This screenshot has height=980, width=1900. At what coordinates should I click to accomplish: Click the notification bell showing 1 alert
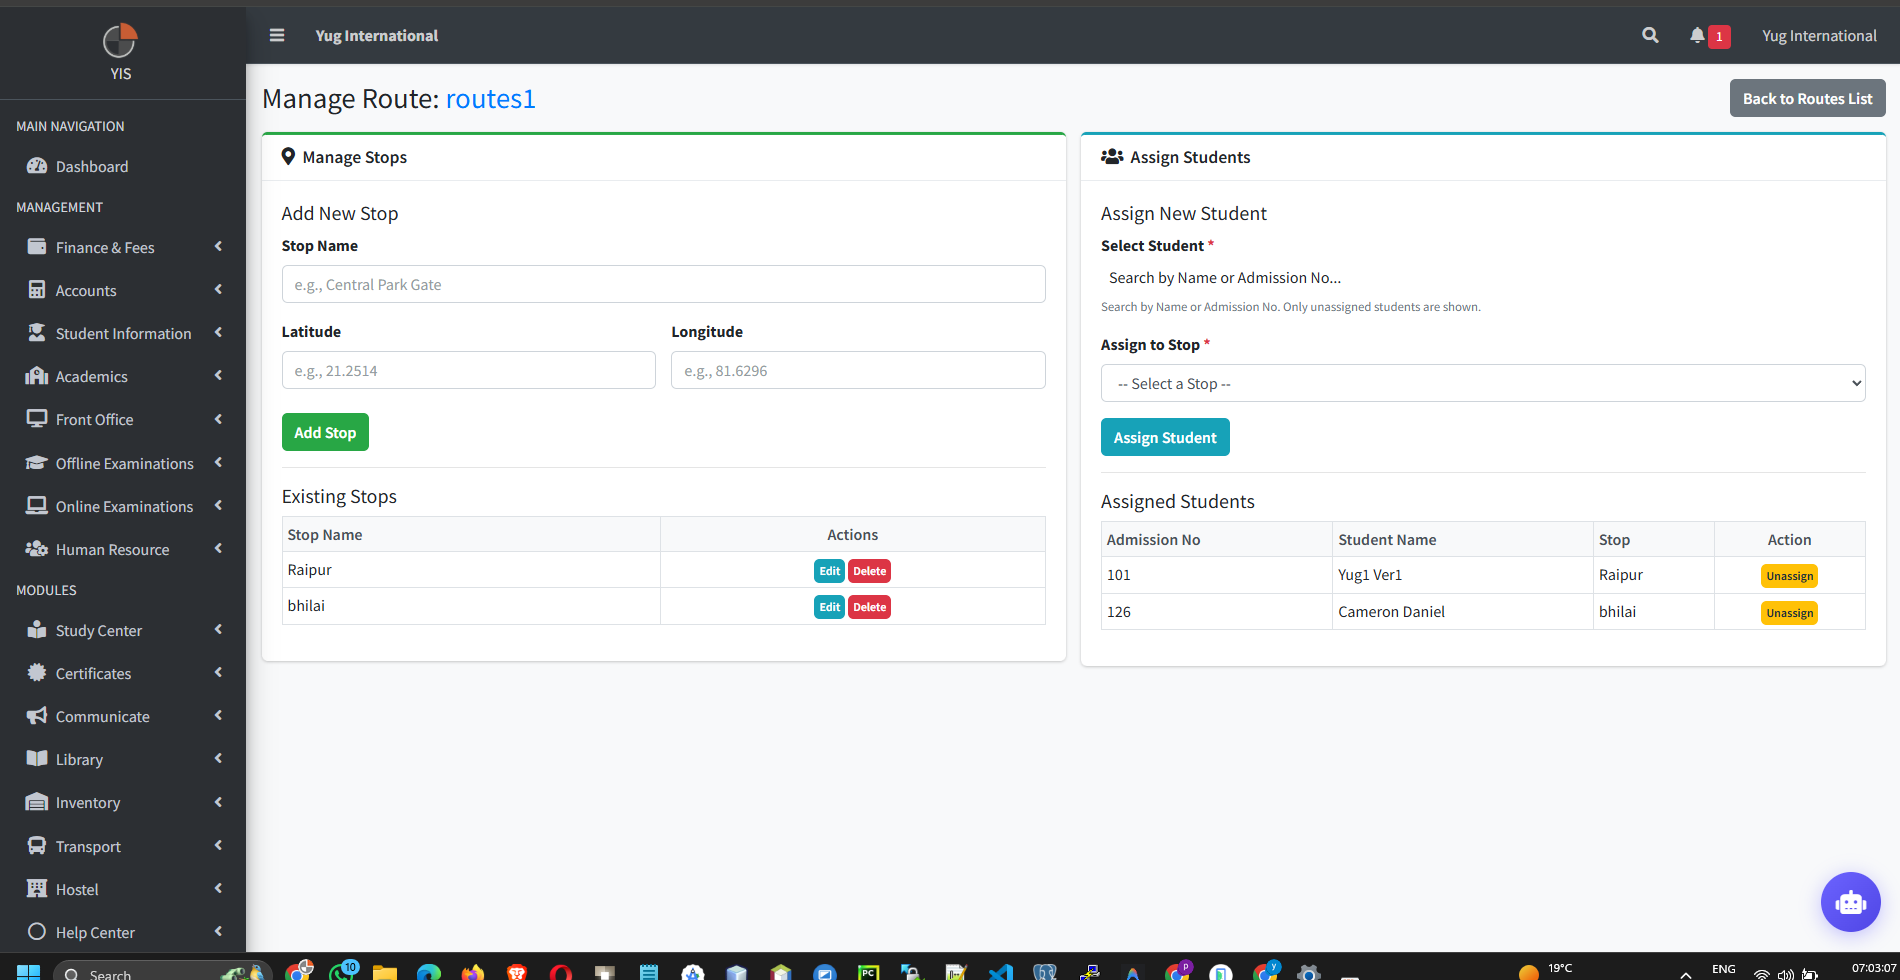click(1698, 35)
